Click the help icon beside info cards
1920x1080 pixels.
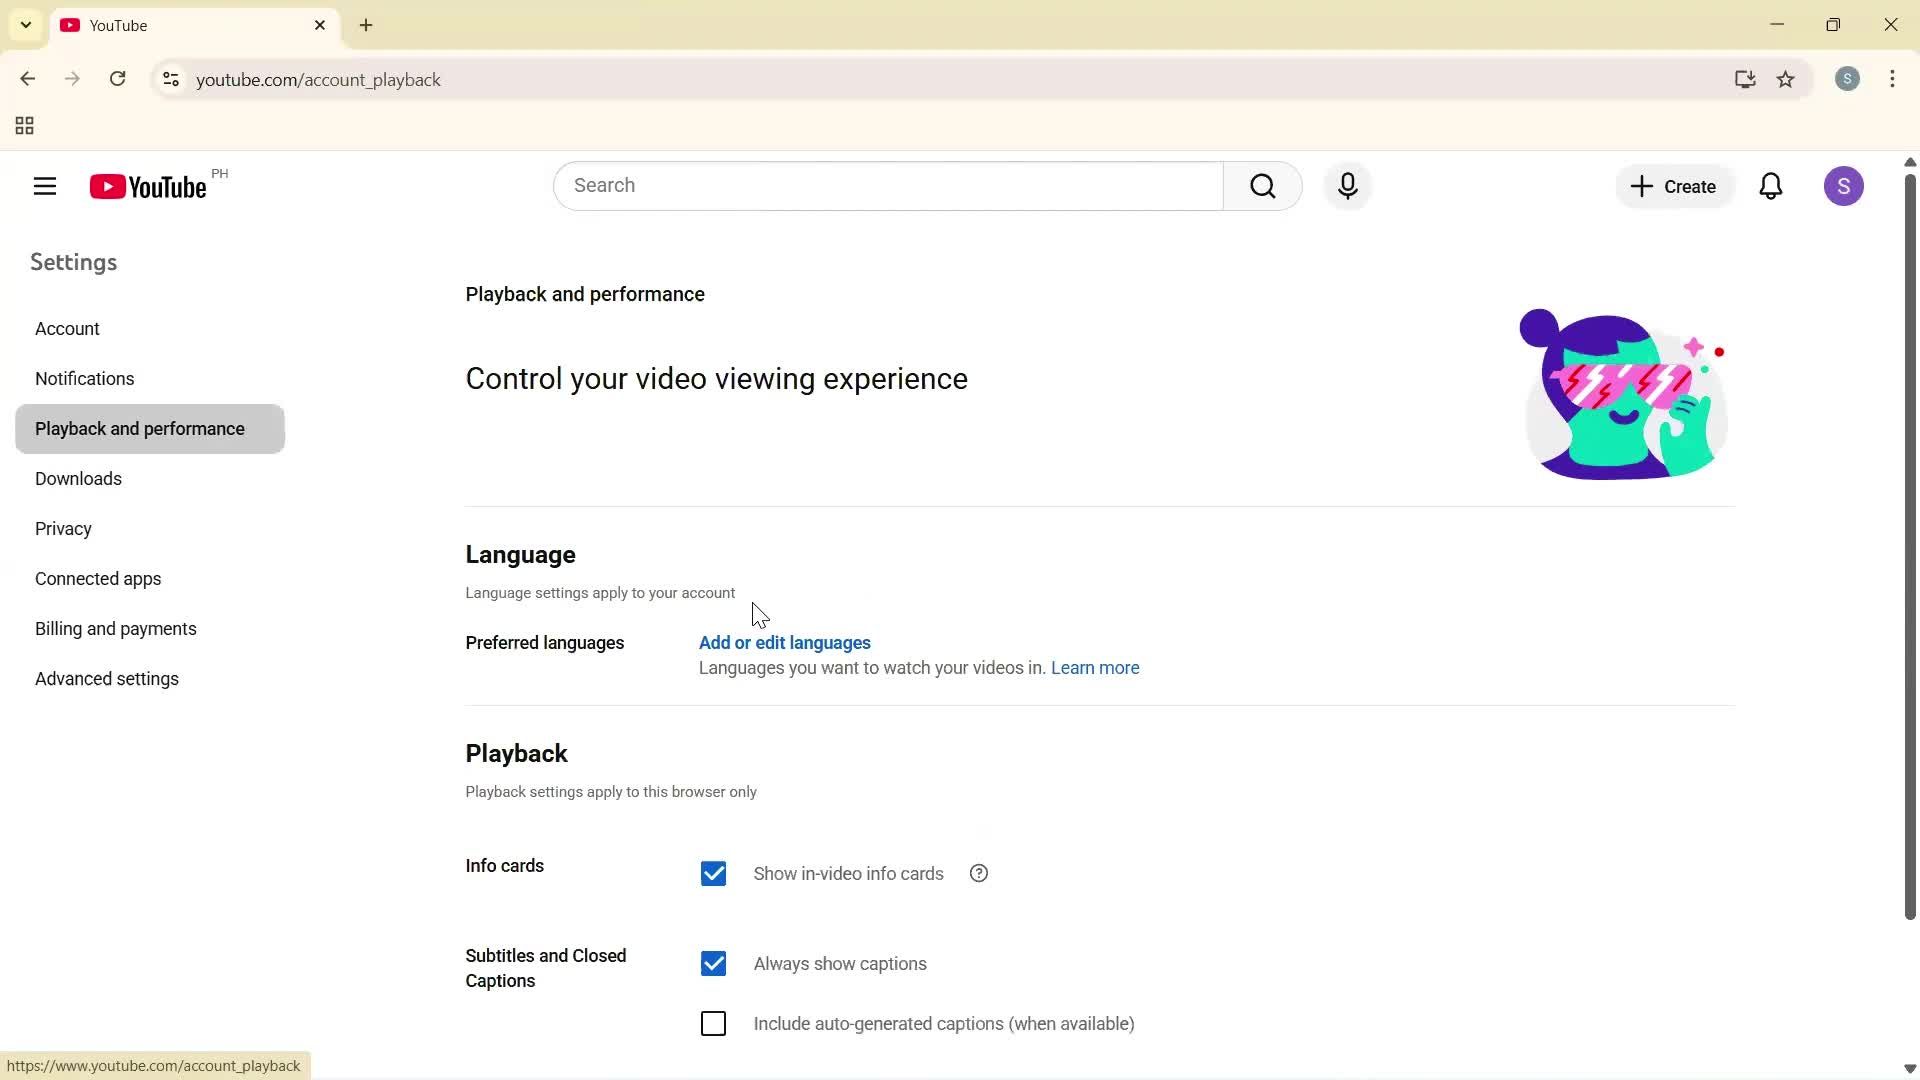pyautogui.click(x=978, y=872)
